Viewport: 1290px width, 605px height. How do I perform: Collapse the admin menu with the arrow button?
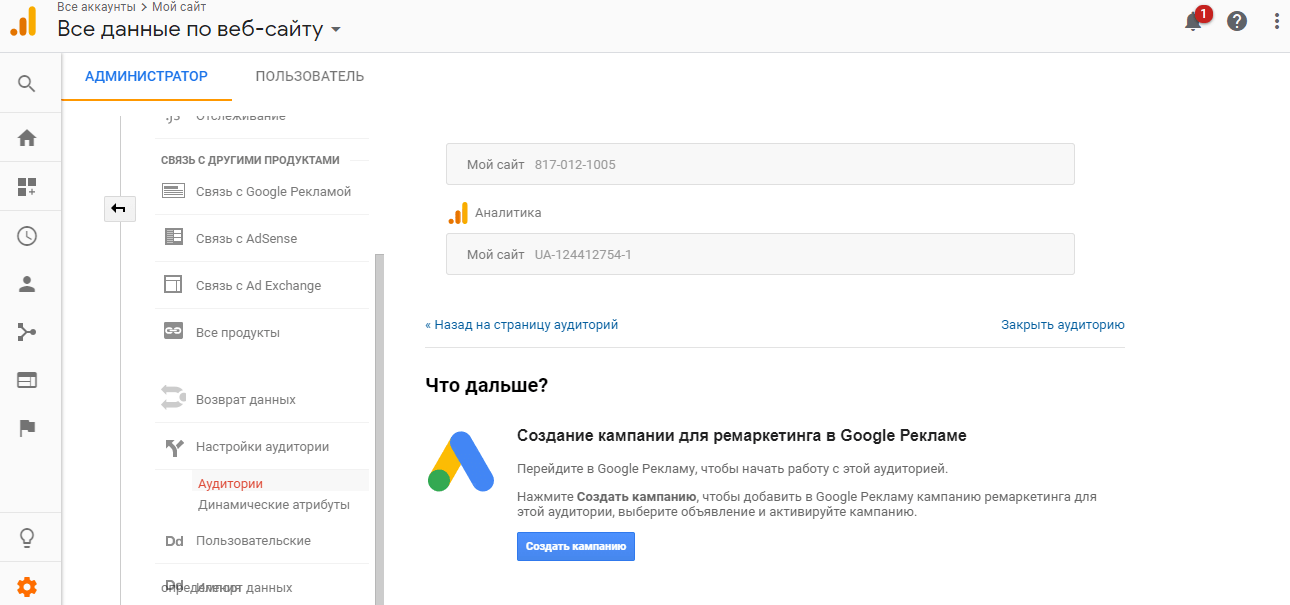pyautogui.click(x=119, y=209)
